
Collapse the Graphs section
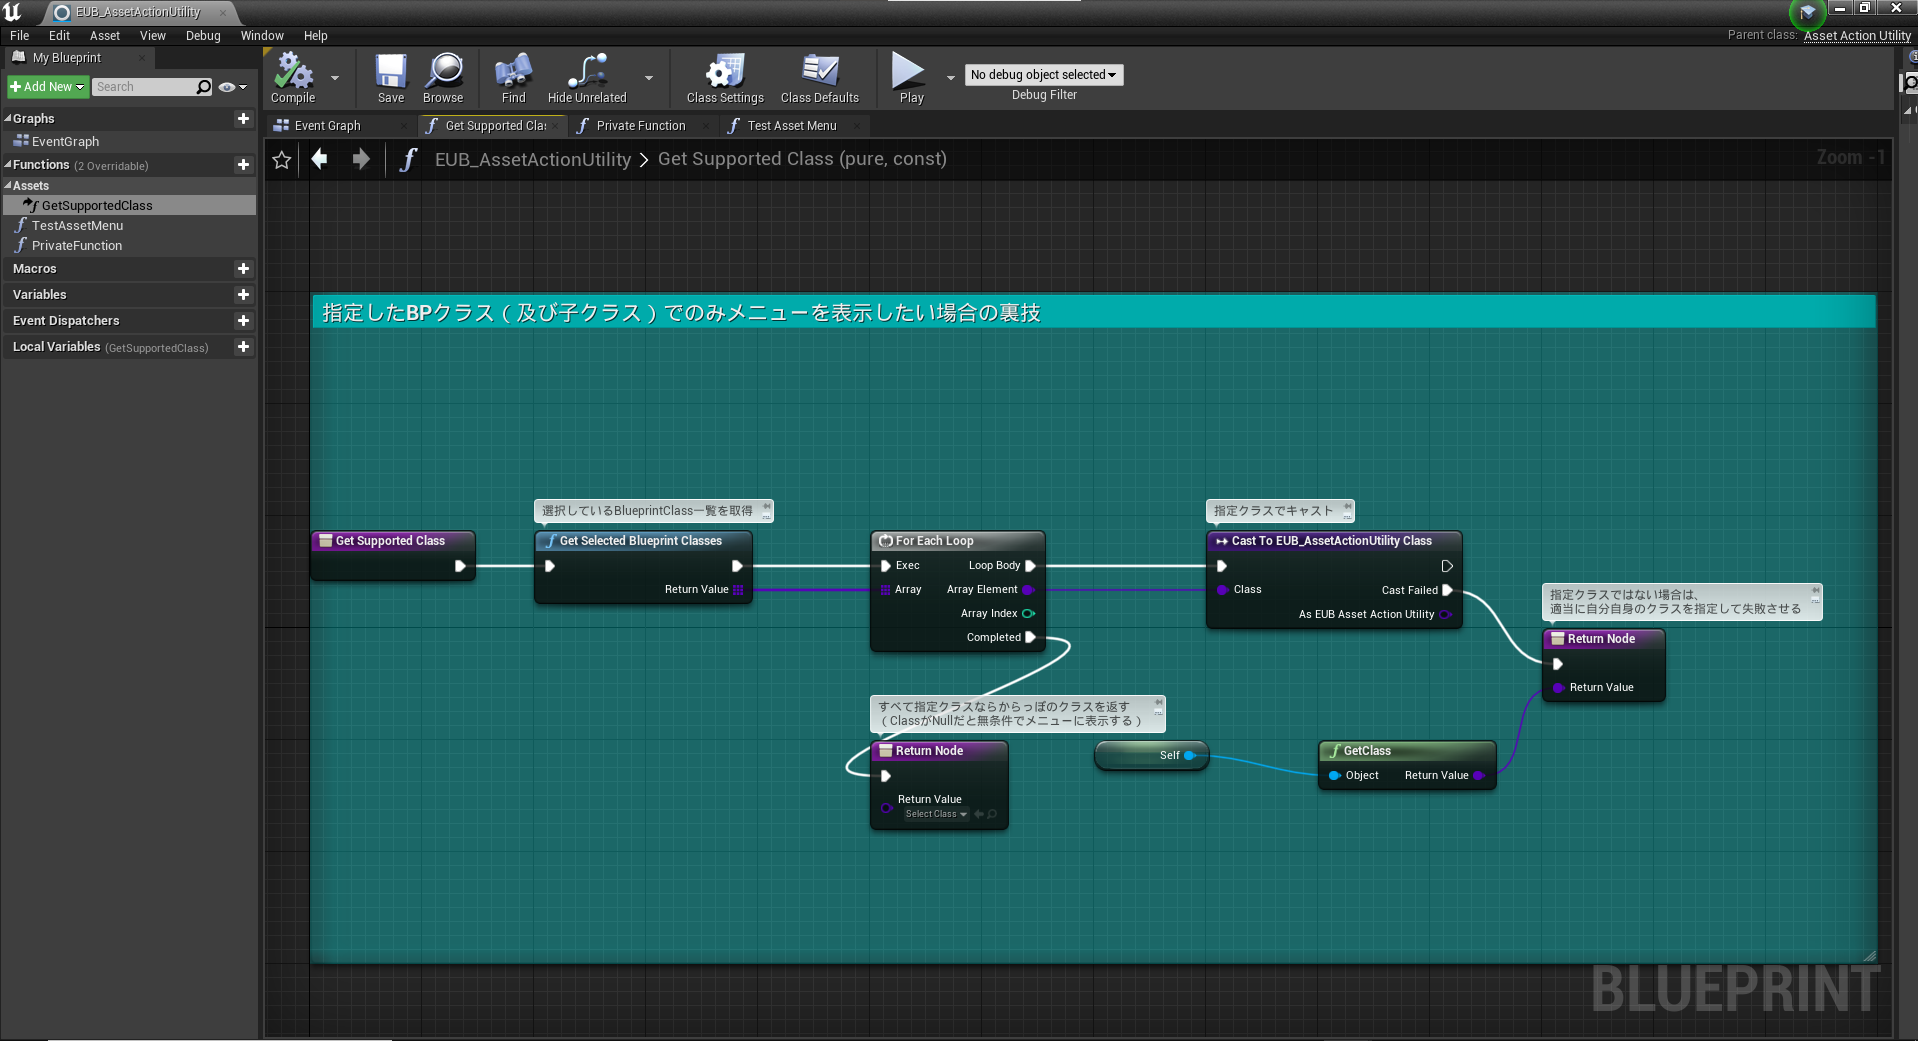8,119
